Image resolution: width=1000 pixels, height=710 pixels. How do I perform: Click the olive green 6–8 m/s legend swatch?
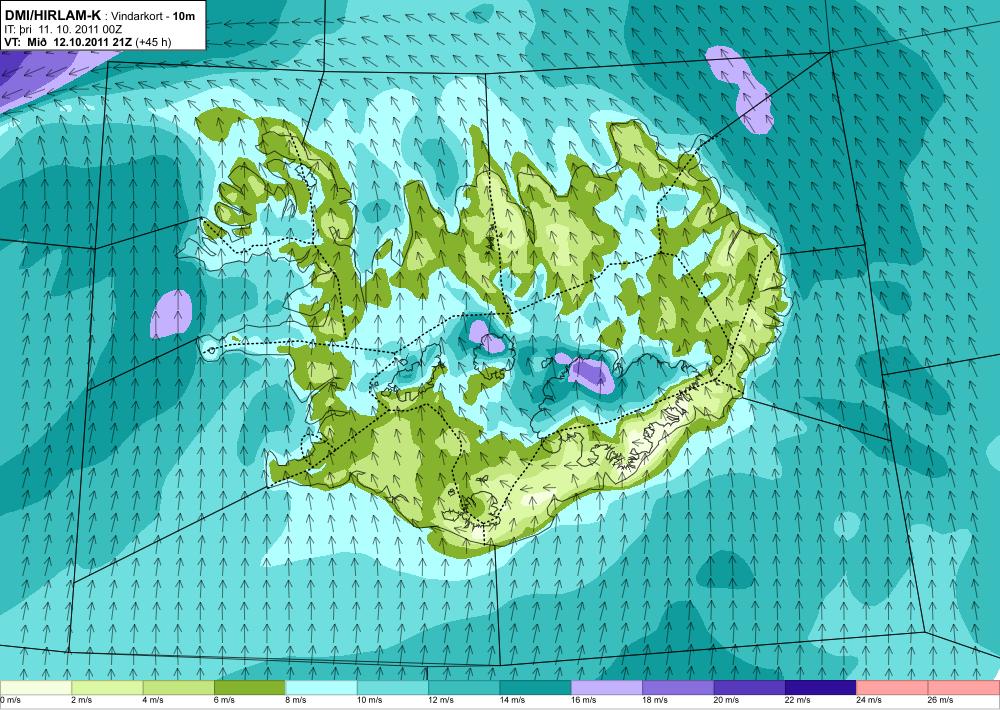(x=250, y=688)
